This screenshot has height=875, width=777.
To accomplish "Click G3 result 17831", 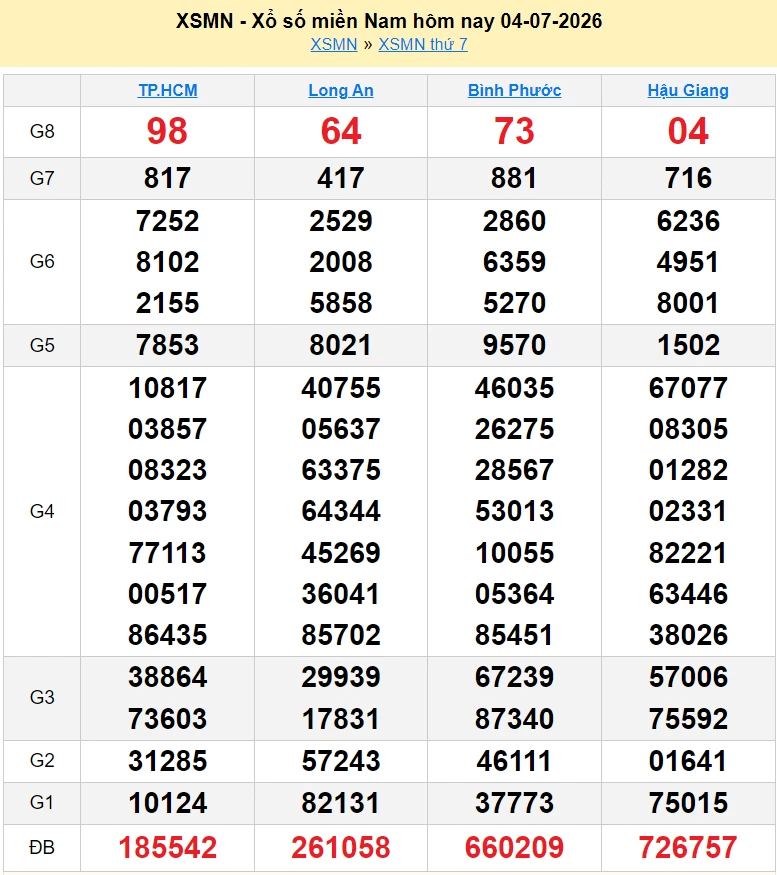I will (x=340, y=719).
